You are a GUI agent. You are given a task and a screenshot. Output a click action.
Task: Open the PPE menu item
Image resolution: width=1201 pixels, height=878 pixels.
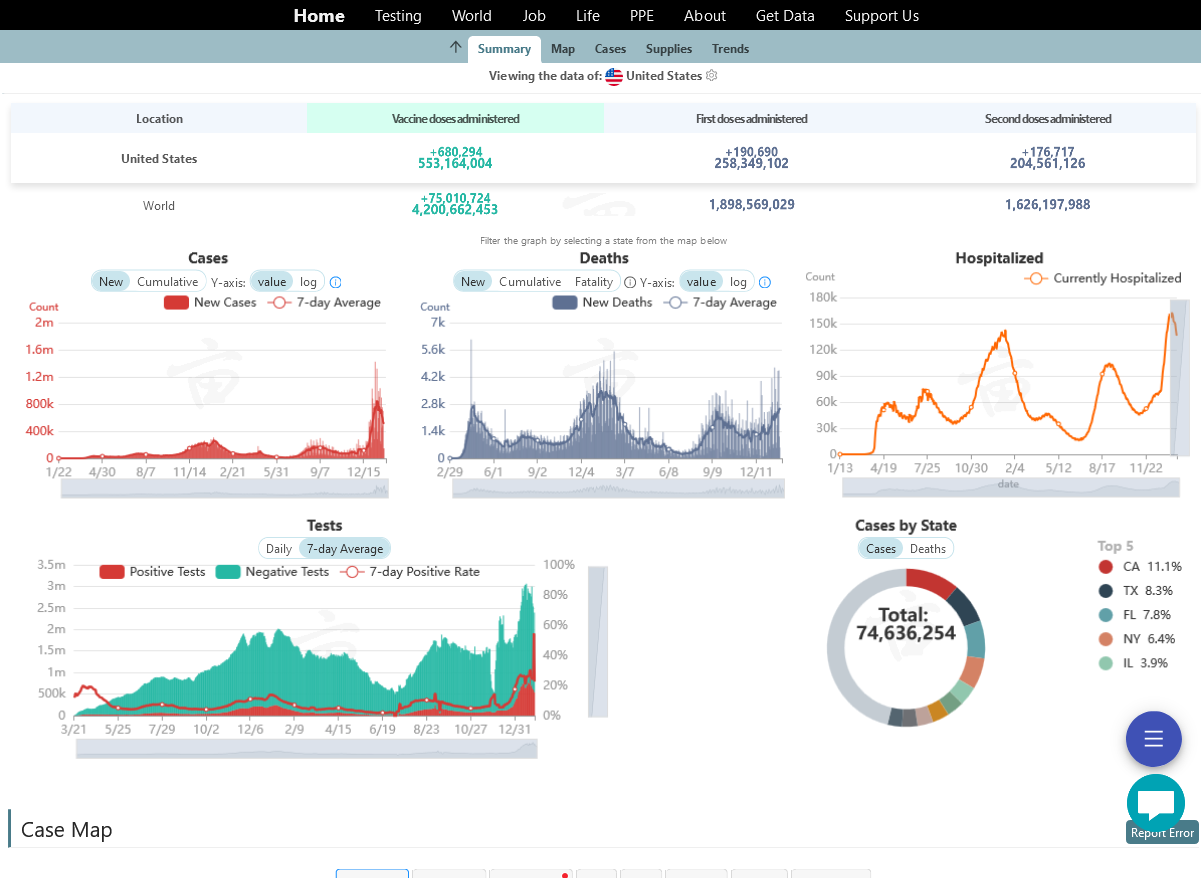click(x=642, y=16)
